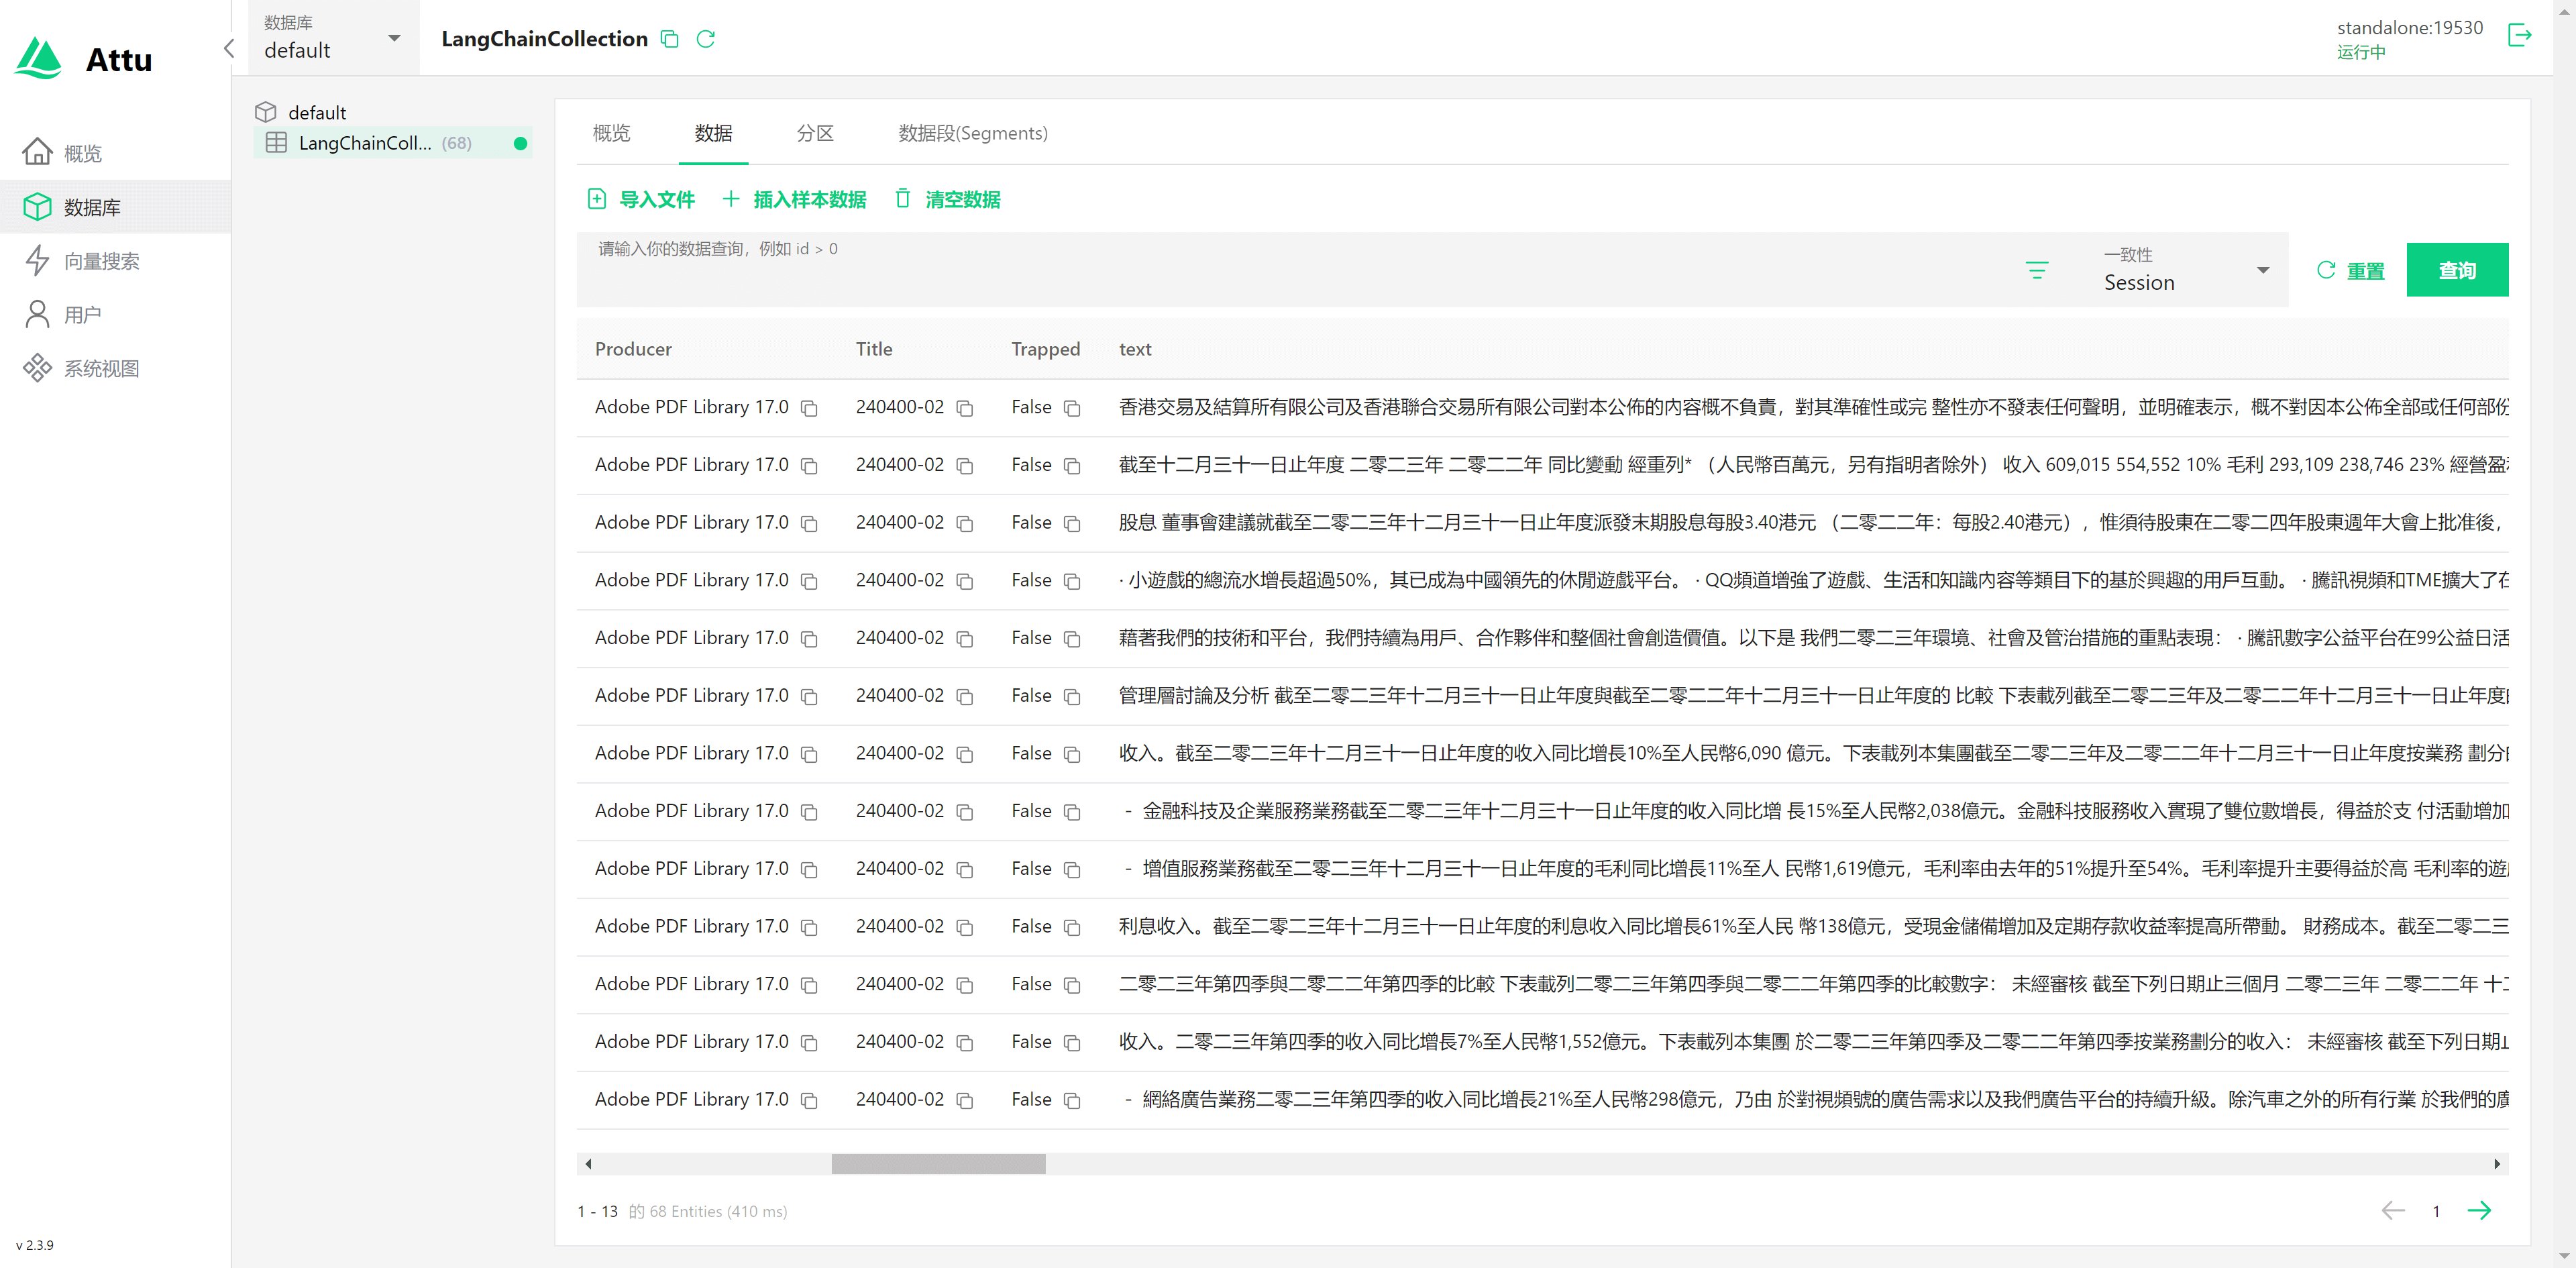Copy Producer in row starting 截至十二月三十一日止年度
This screenshot has width=2576, height=1268.
809,466
